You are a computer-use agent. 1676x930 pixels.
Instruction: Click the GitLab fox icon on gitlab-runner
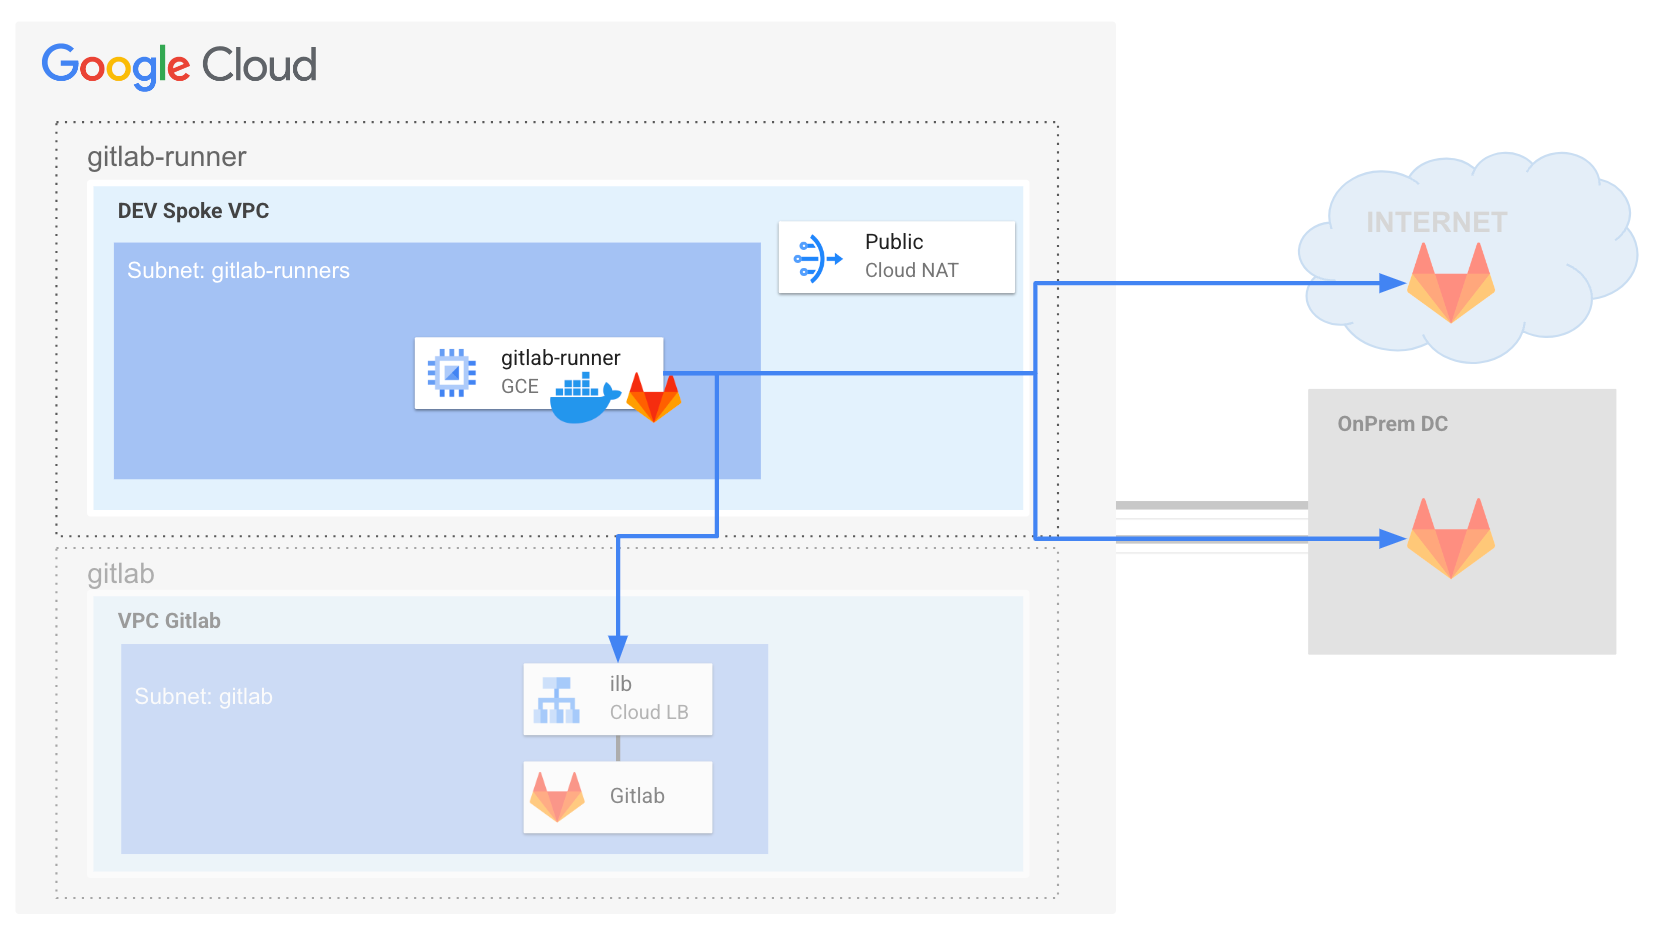[x=654, y=397]
